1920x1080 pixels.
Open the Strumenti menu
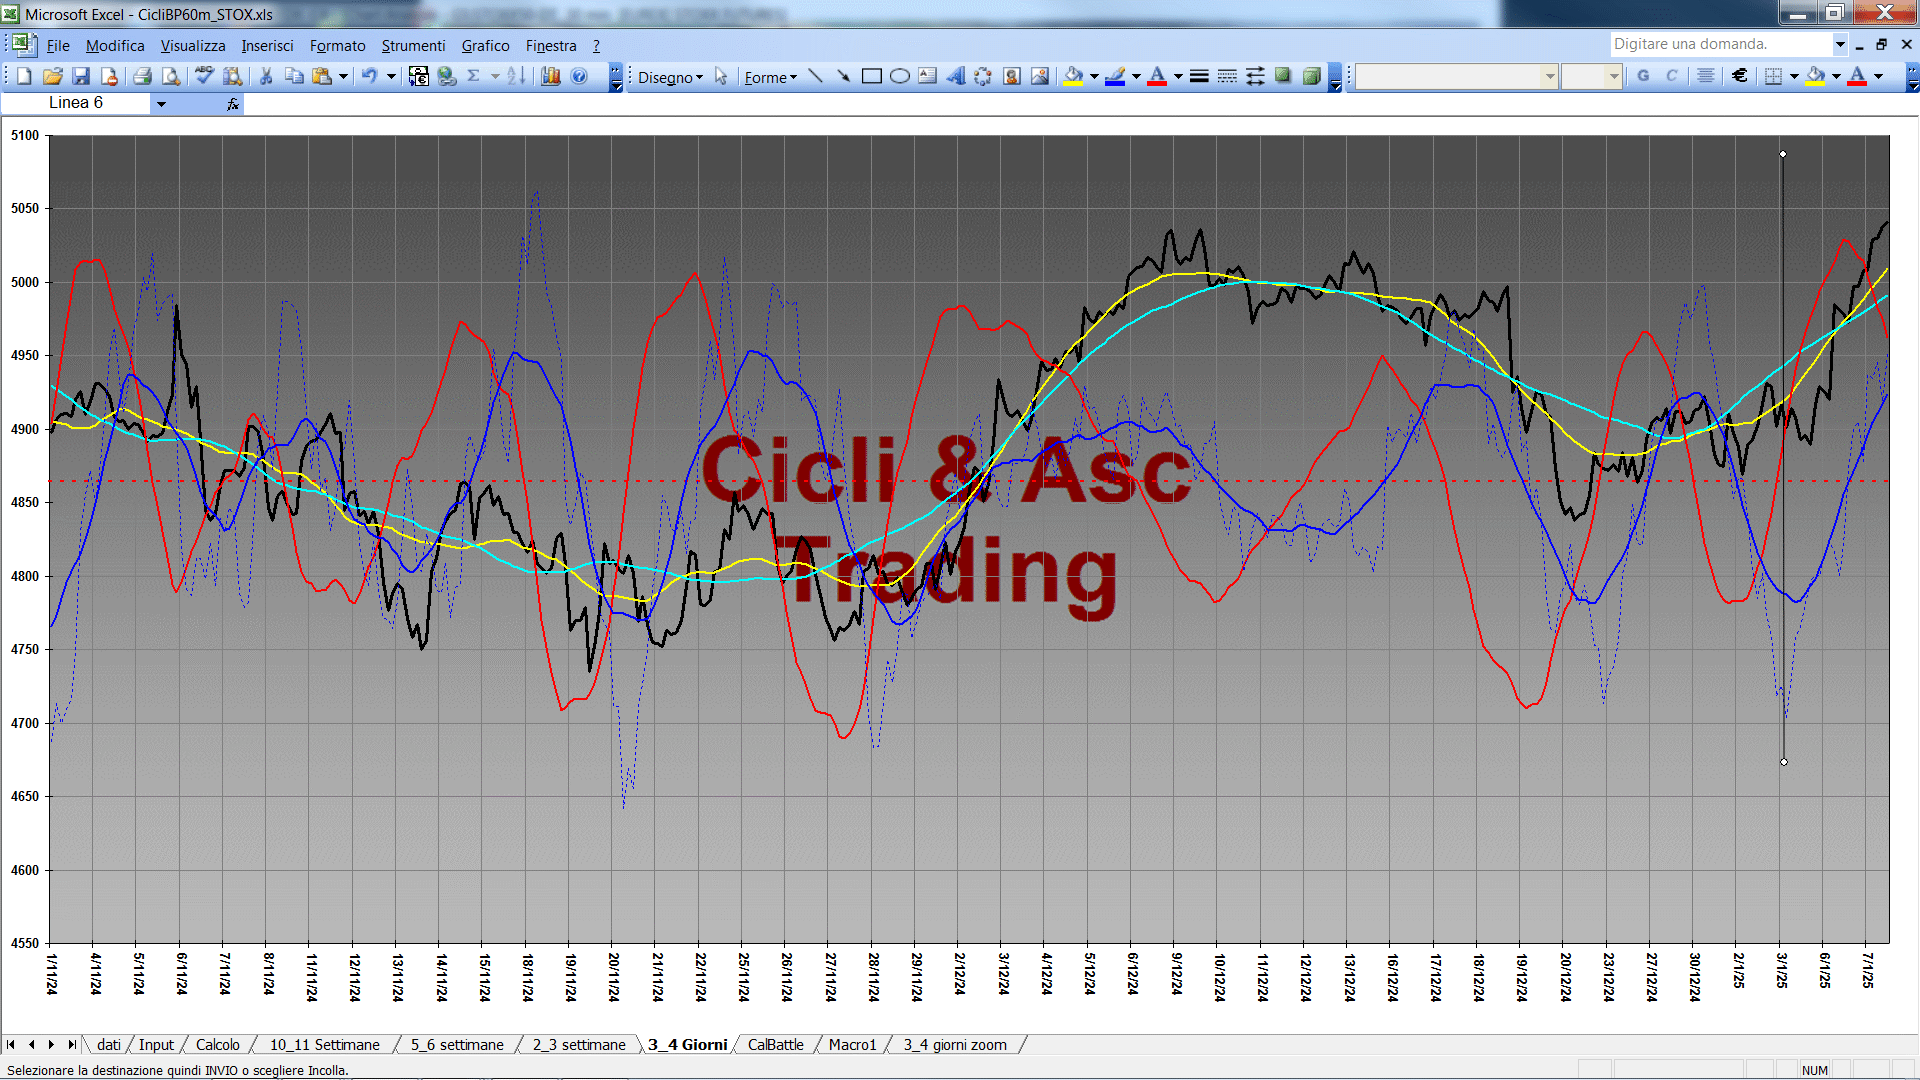(413, 46)
